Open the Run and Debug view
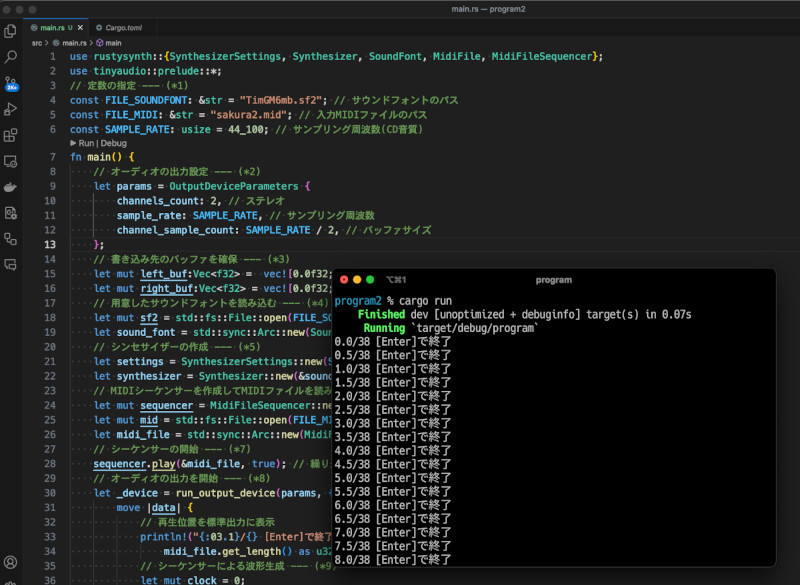This screenshot has width=800, height=585. point(11,109)
